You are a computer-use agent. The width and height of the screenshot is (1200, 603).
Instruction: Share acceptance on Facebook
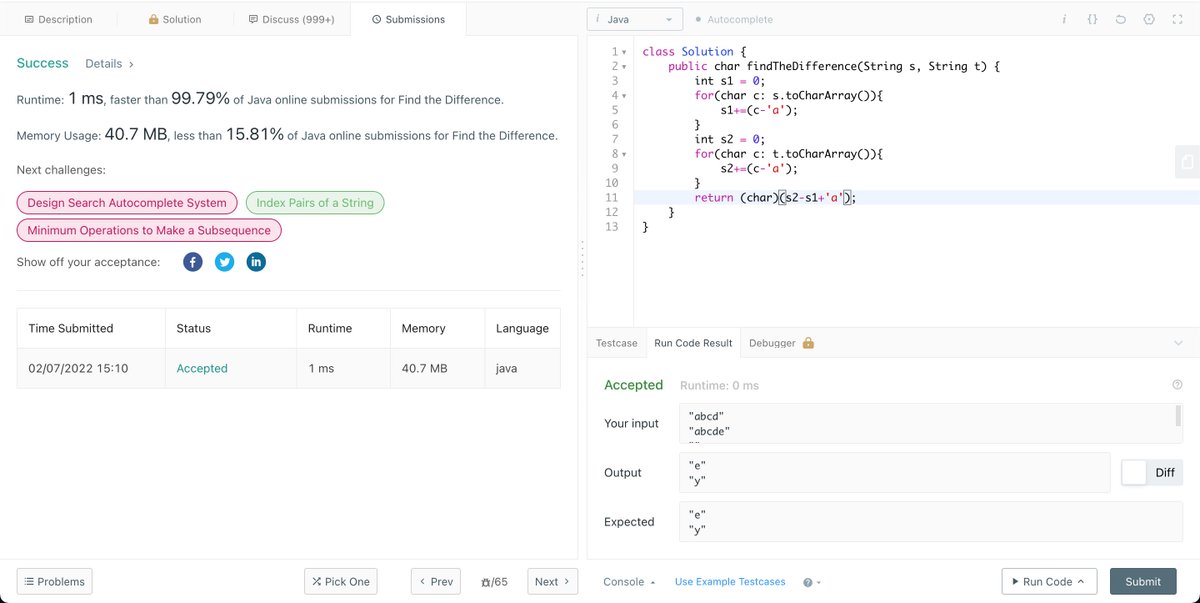click(193, 262)
